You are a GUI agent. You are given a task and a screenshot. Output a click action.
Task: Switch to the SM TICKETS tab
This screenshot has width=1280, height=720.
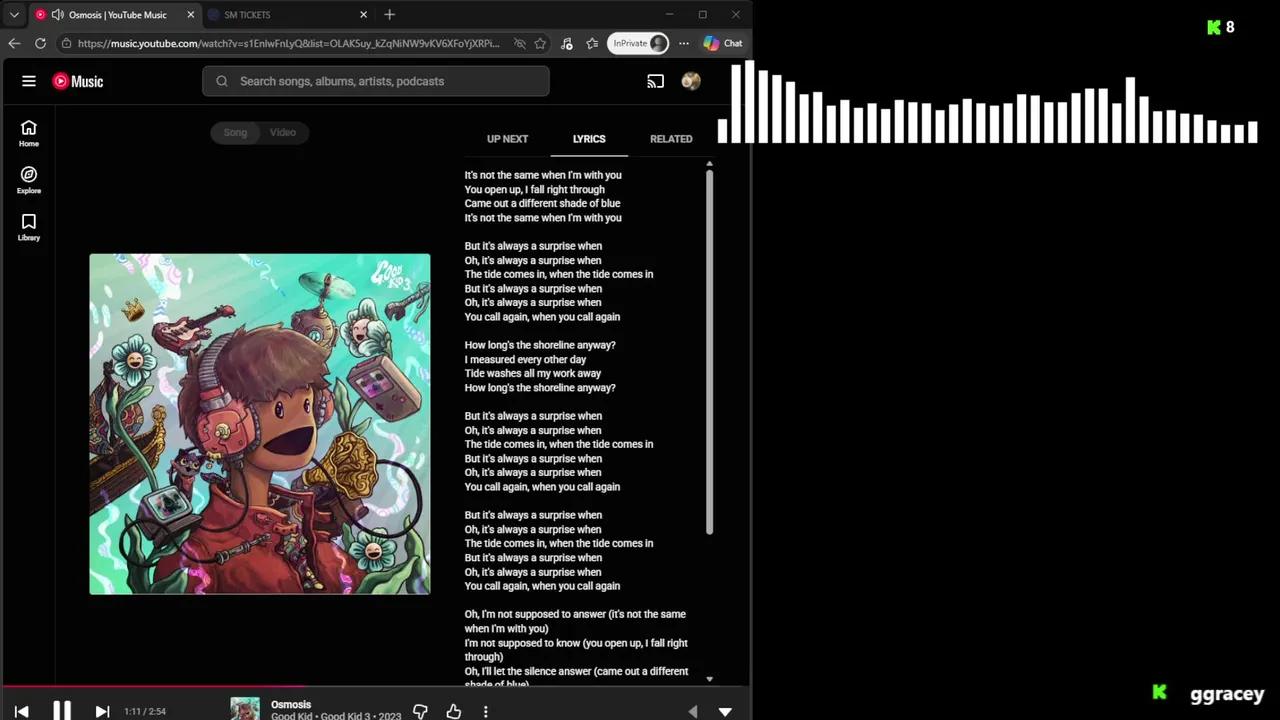[x=286, y=15]
